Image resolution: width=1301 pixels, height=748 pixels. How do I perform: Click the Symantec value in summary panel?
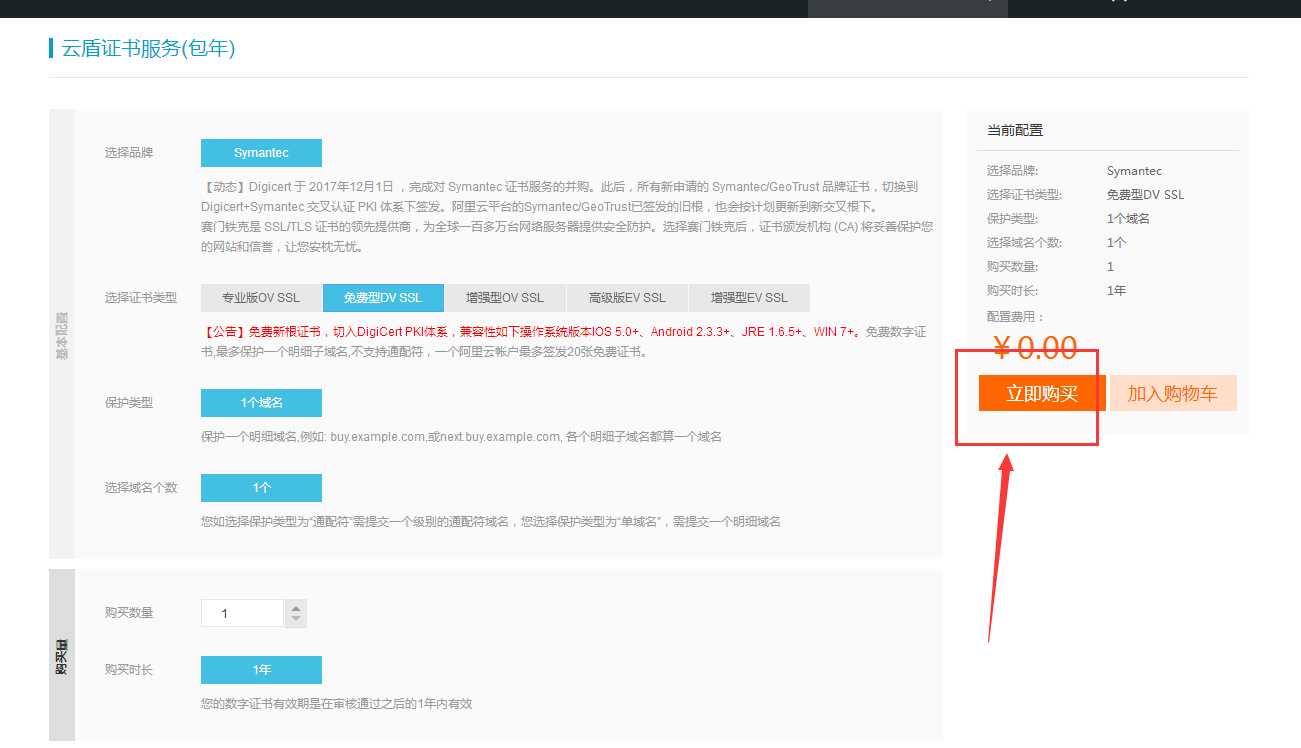point(1134,171)
